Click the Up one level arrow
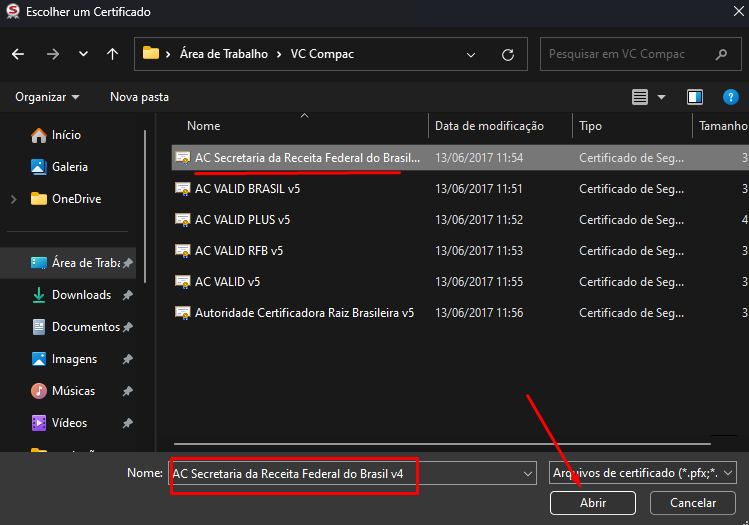Image resolution: width=749 pixels, height=525 pixels. (113, 54)
